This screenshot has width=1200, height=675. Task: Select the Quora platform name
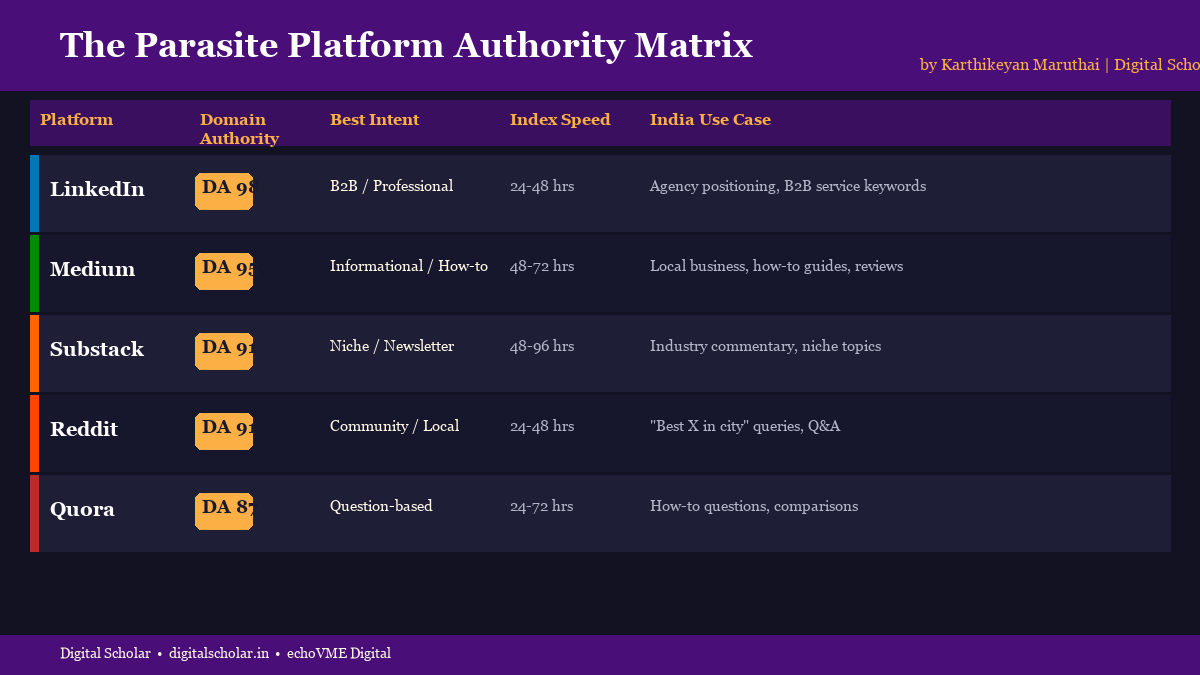[x=82, y=509]
